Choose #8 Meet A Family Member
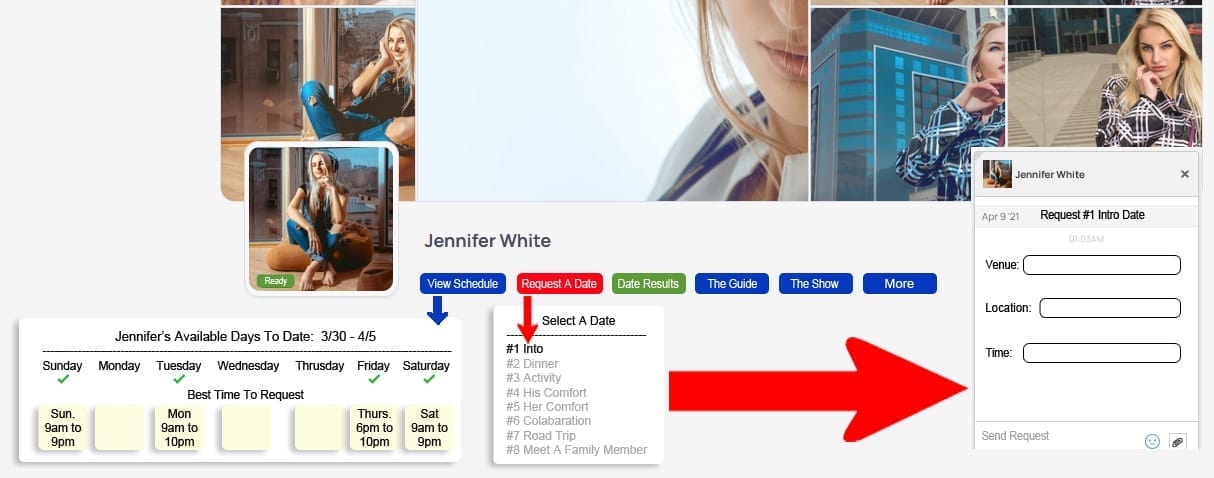Viewport: 1214px width, 478px height. click(x=577, y=450)
